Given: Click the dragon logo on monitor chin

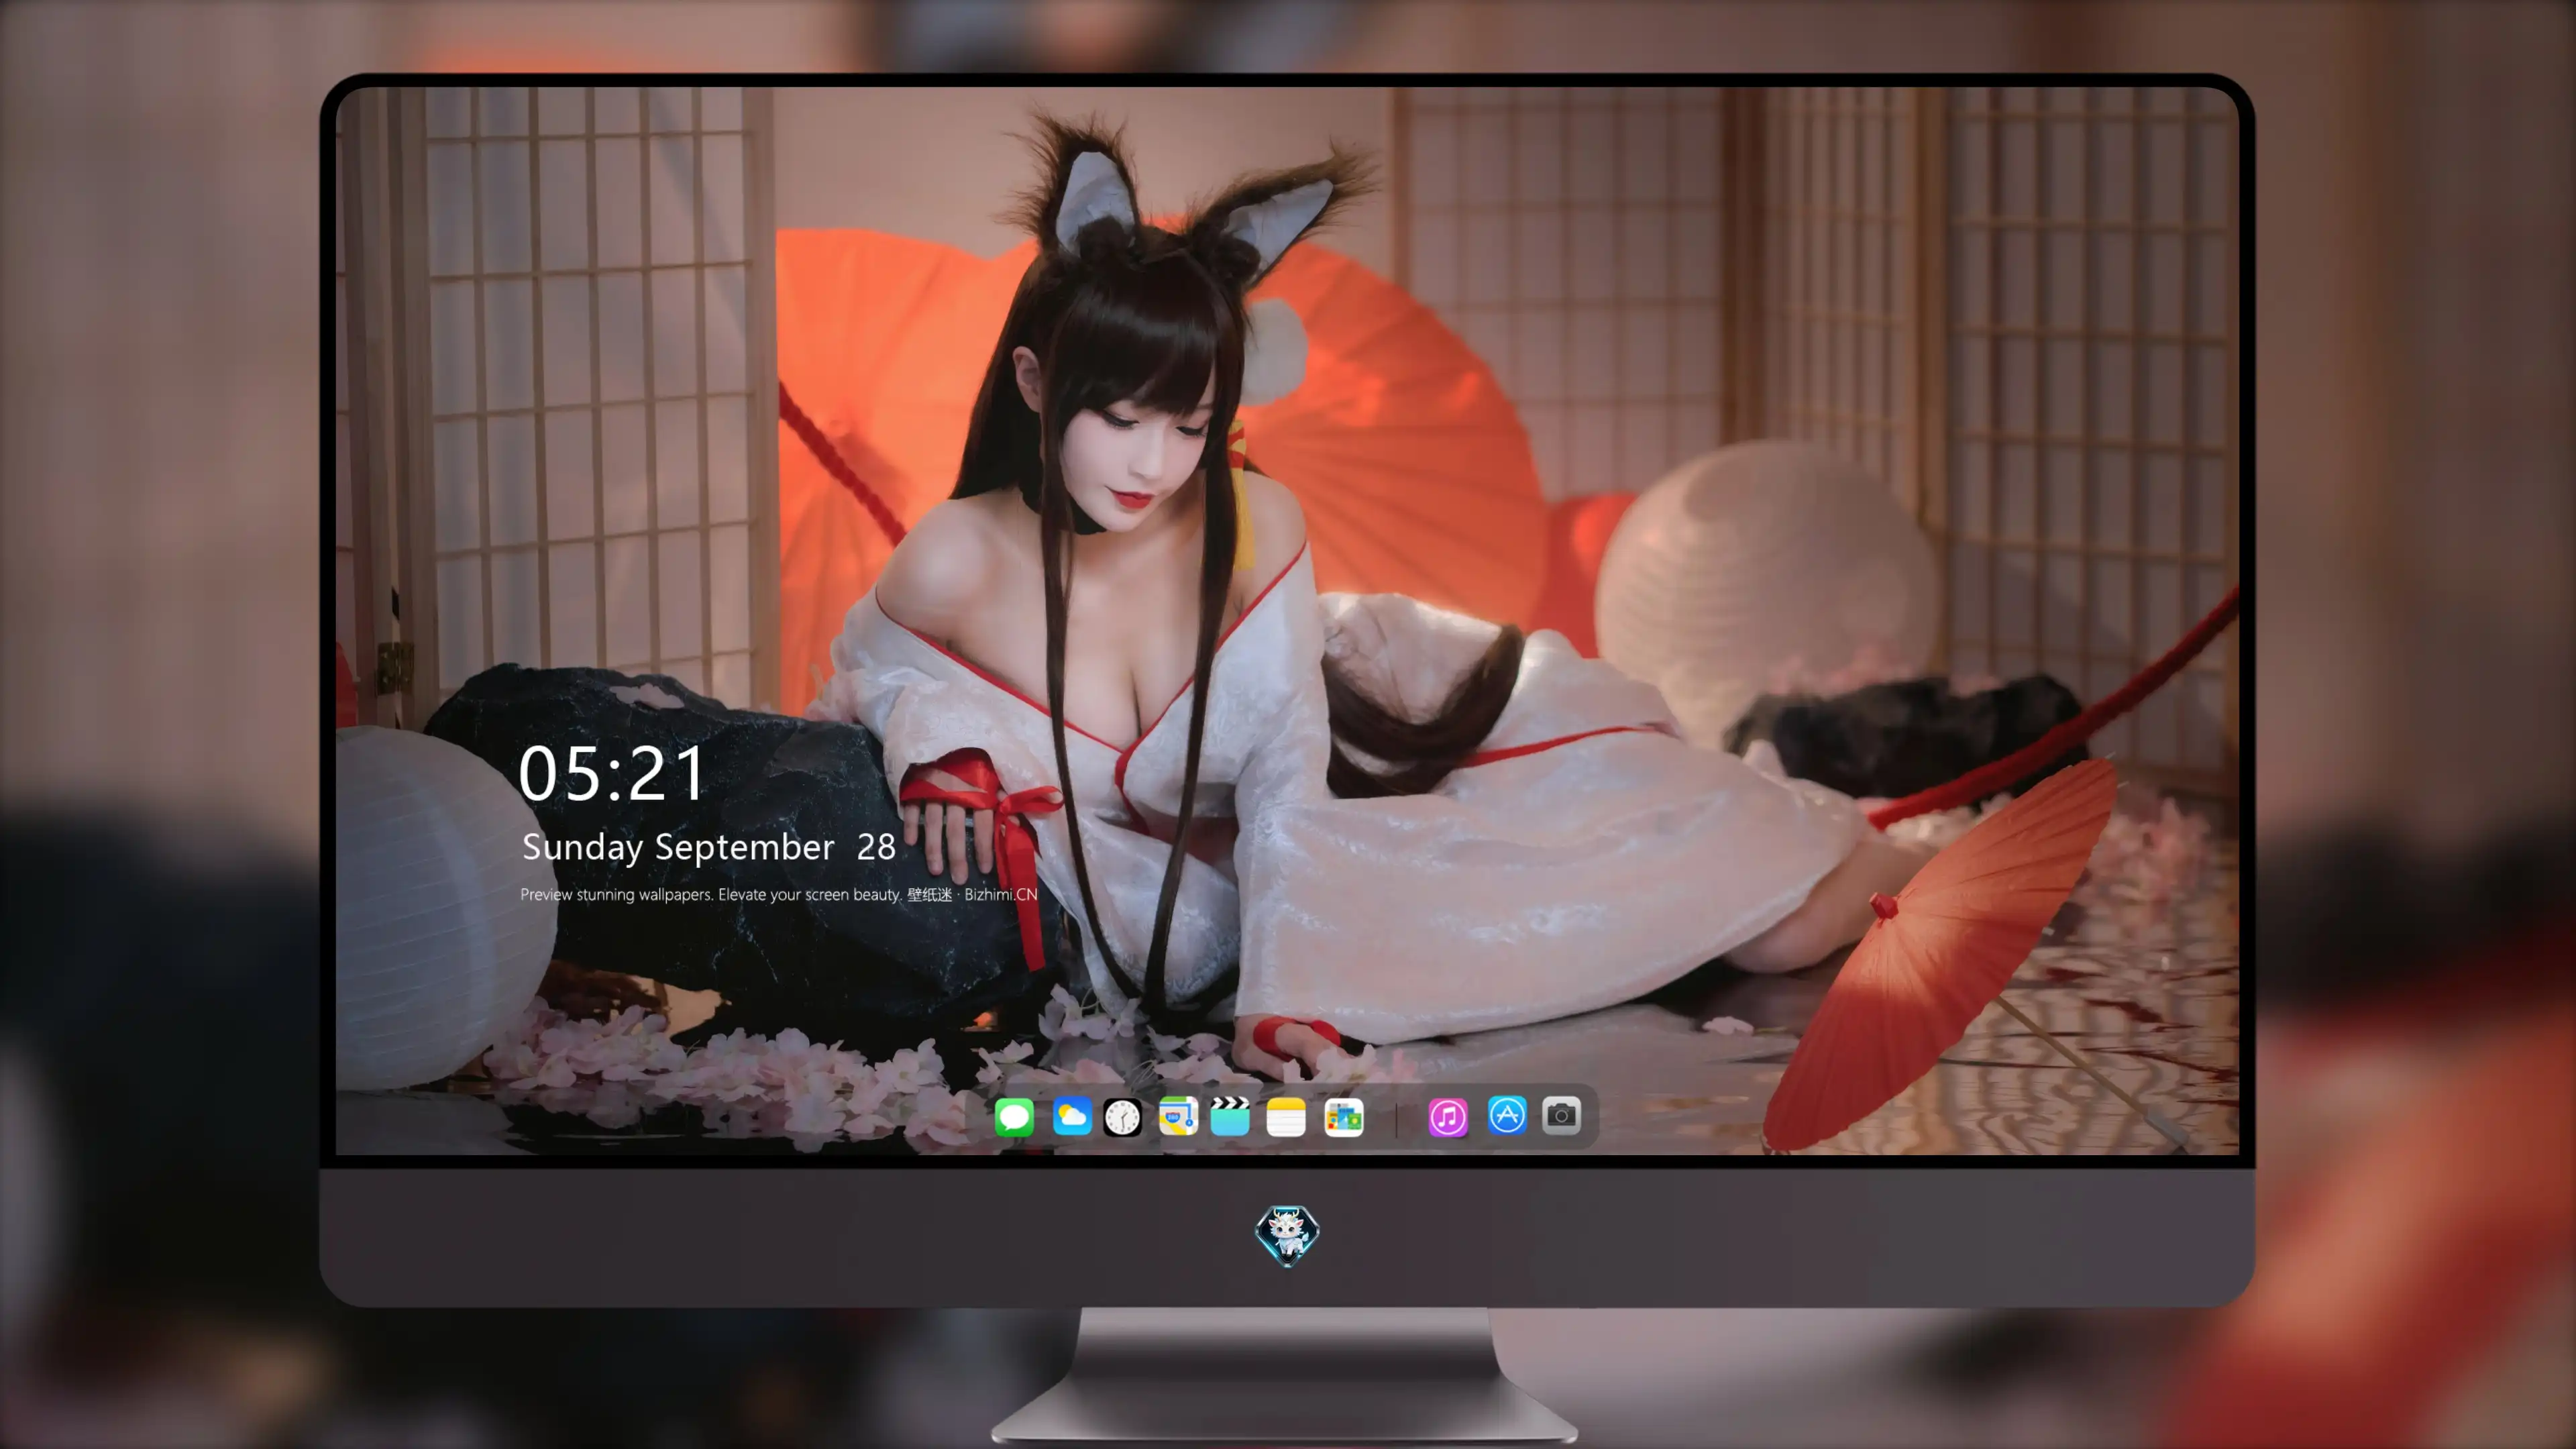Looking at the screenshot, I should [1287, 1235].
